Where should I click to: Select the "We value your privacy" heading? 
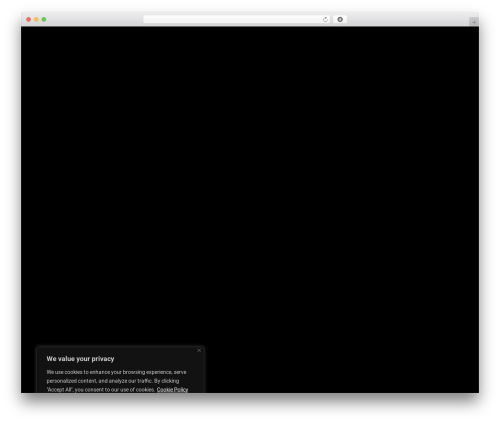click(x=80, y=359)
